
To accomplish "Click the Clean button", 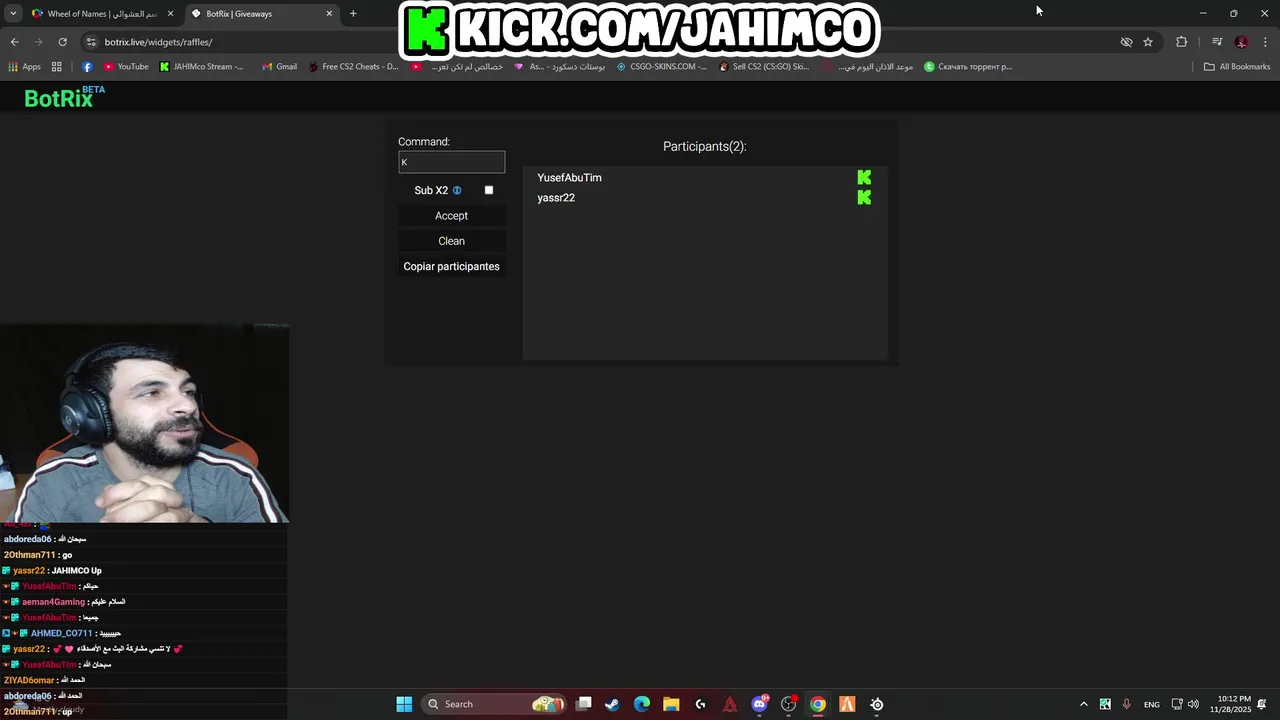I will coord(451,241).
